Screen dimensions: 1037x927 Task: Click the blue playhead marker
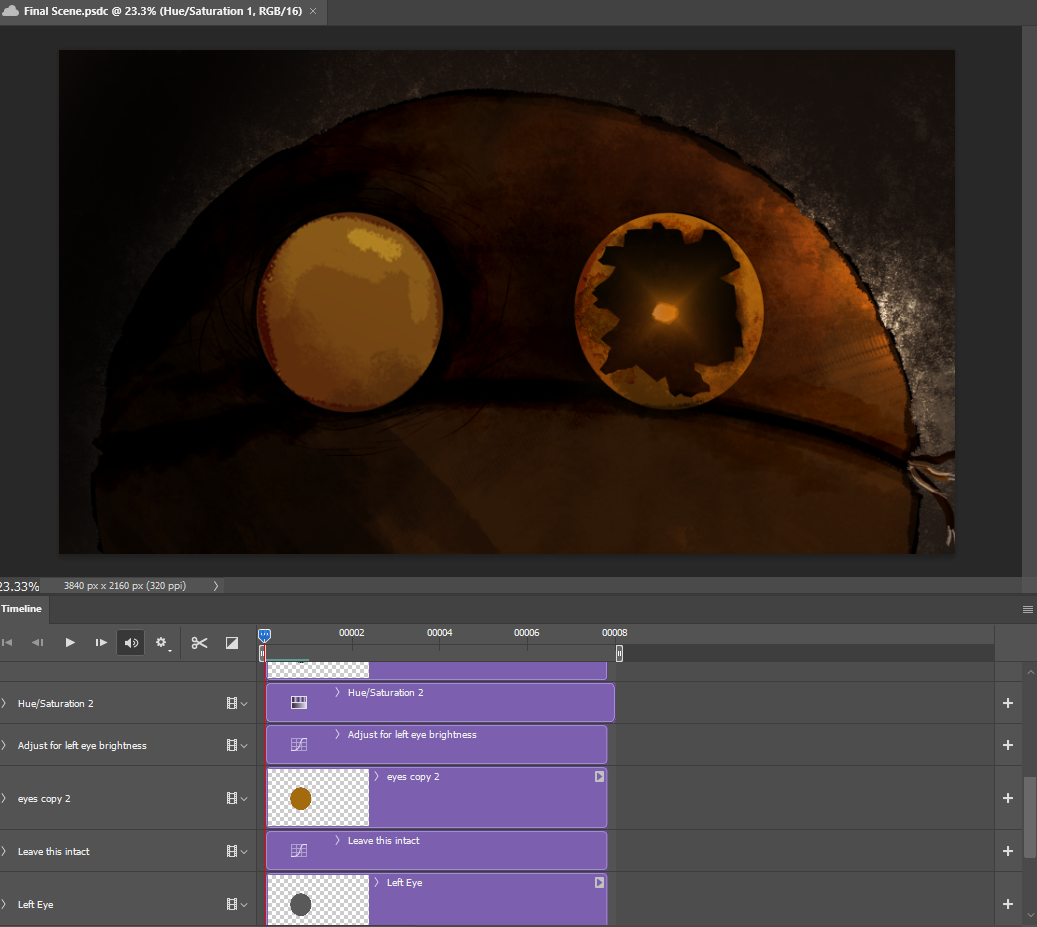tap(264, 635)
